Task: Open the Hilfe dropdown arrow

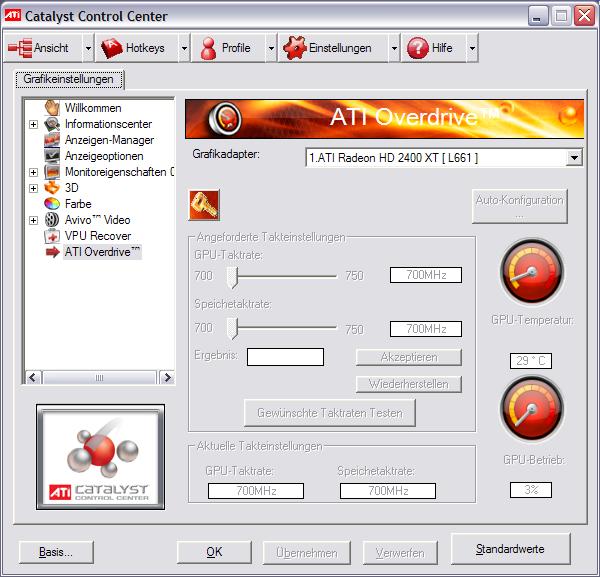Action: (x=472, y=48)
